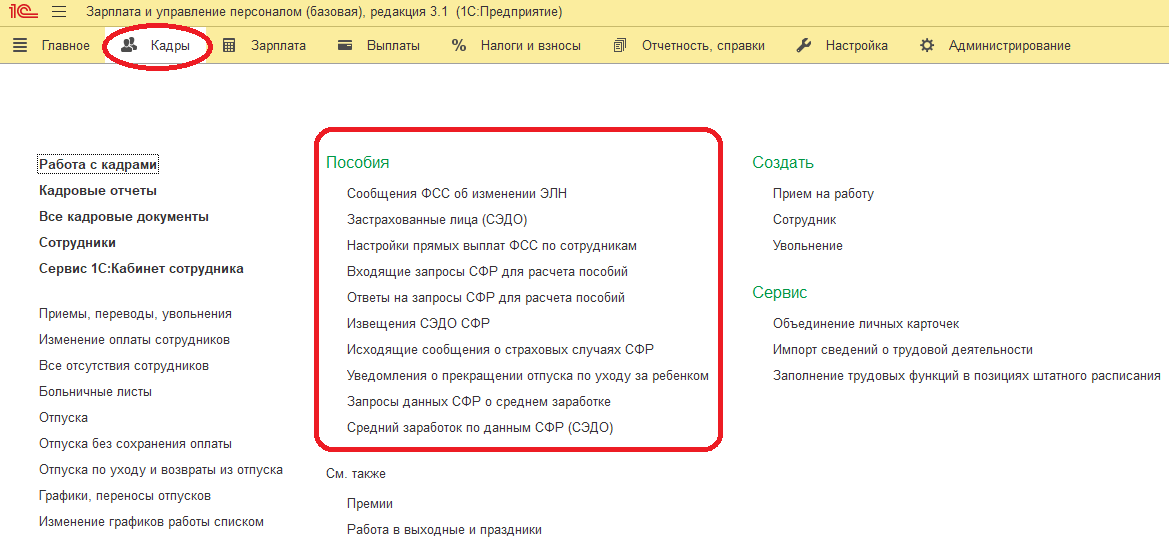The height and width of the screenshot is (539, 1169).
Task: Open Отпуска без сохранения оплаты
Action: [x=135, y=444]
